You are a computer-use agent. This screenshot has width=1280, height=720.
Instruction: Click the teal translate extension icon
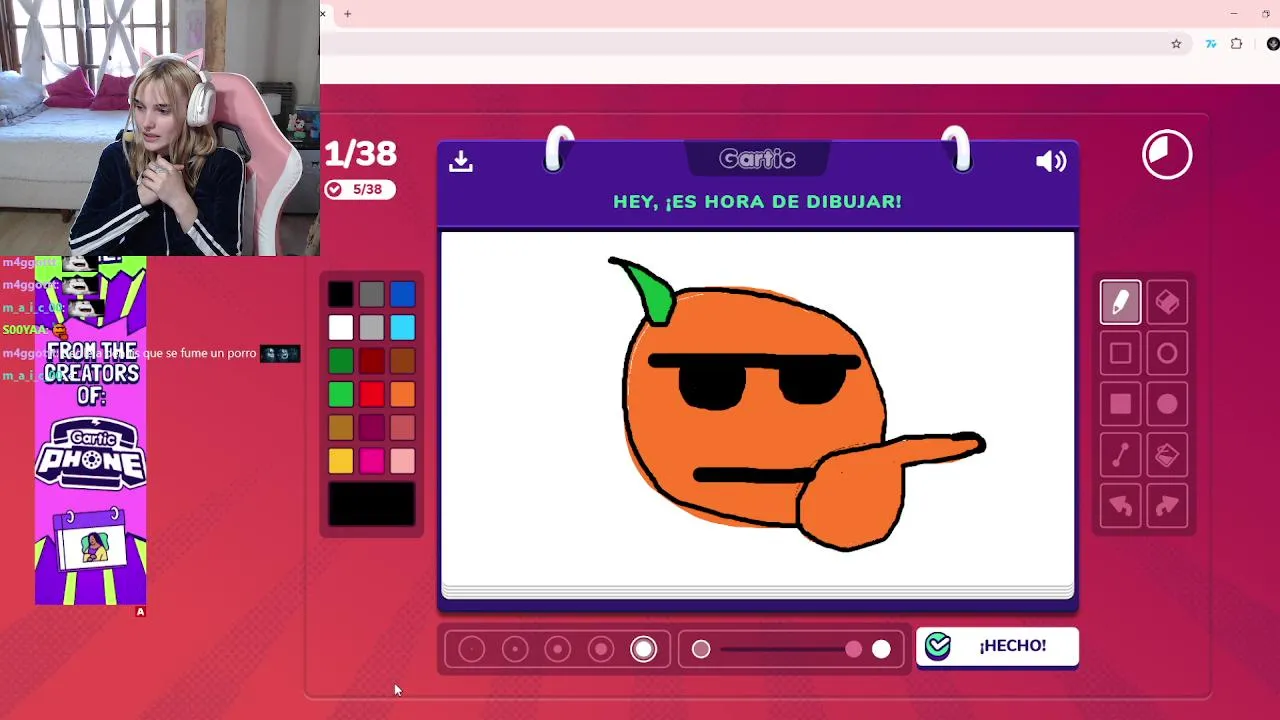1211,44
